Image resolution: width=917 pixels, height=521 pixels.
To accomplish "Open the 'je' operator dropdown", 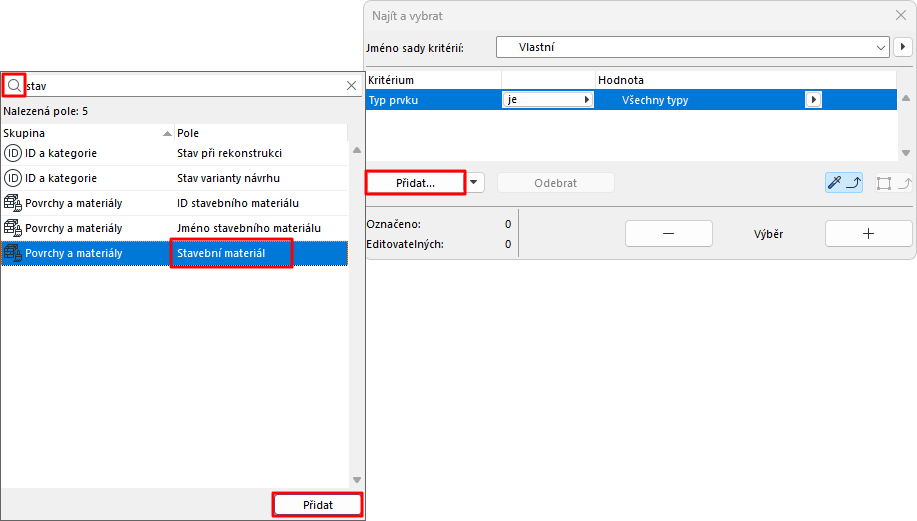I will point(548,100).
